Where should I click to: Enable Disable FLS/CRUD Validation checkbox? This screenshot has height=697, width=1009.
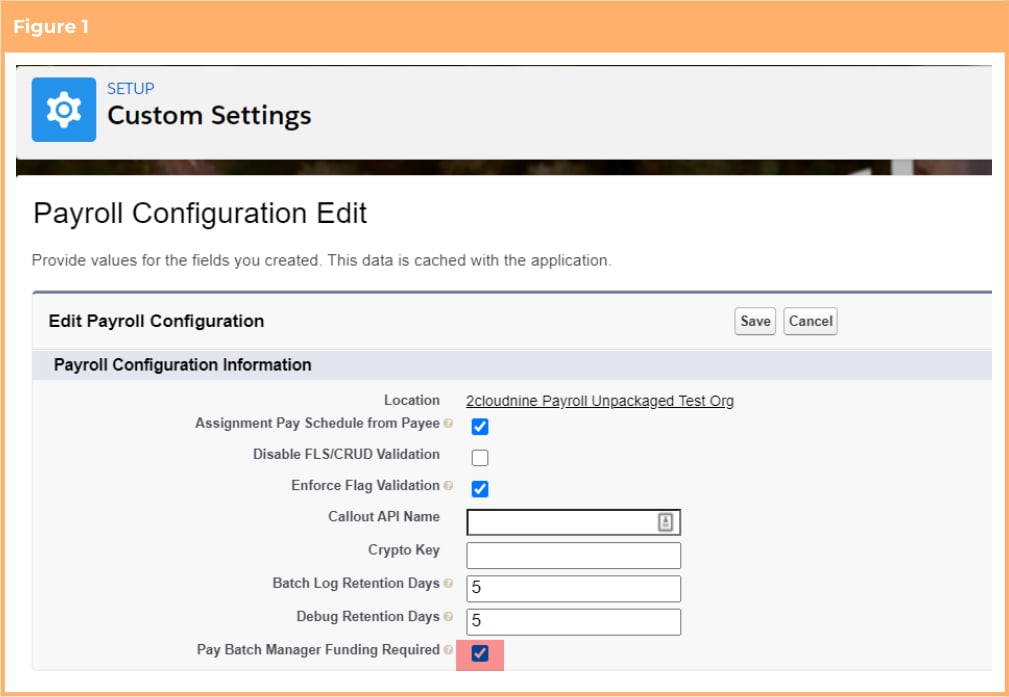pyautogui.click(x=480, y=458)
